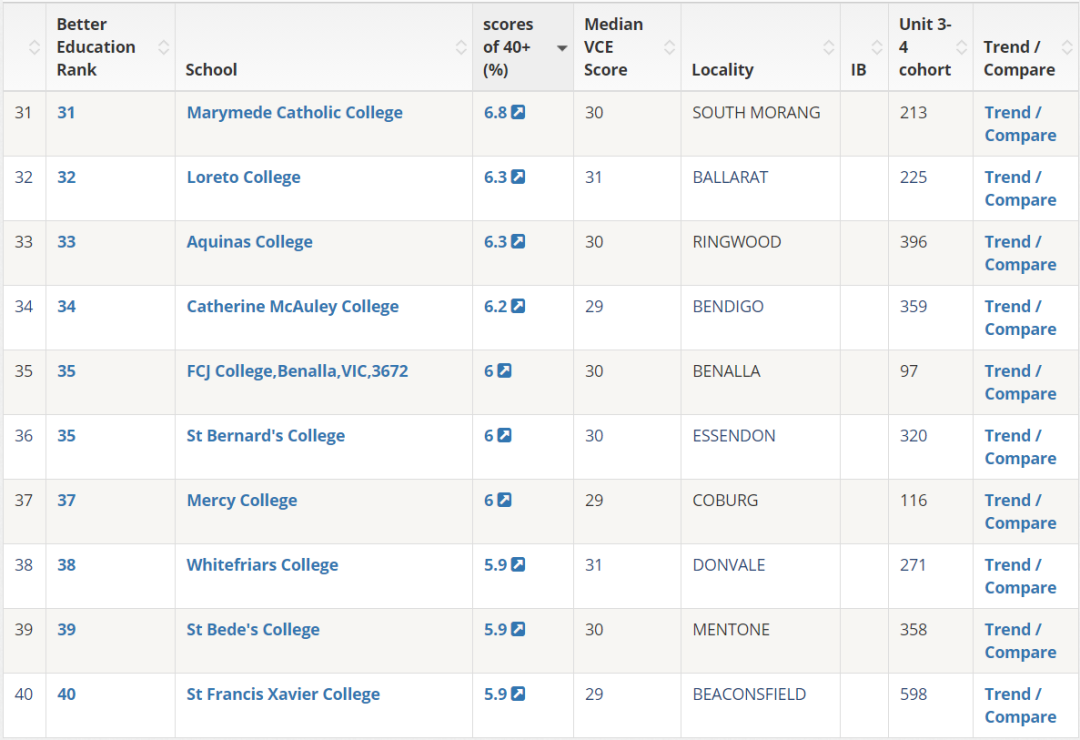The width and height of the screenshot is (1080, 740).
Task: Open FCJ College,Benalla,VIC,3672 link
Action: pyautogui.click(x=298, y=371)
